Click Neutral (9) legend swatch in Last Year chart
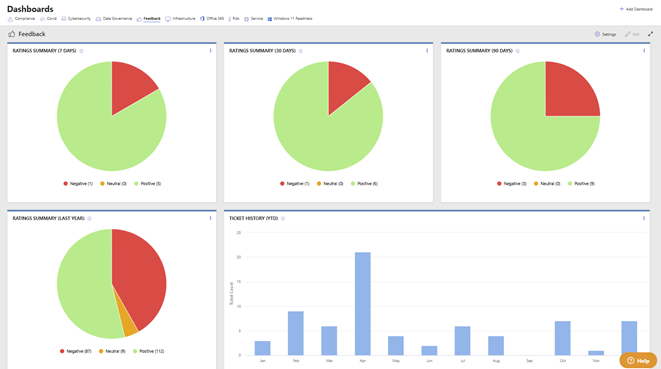Screen dimensions: 661x369 coord(101,351)
